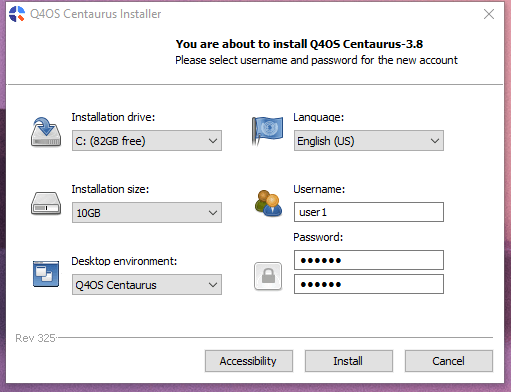Open the Desktop environment Q4OS Centaurus dropdown

[147, 285]
